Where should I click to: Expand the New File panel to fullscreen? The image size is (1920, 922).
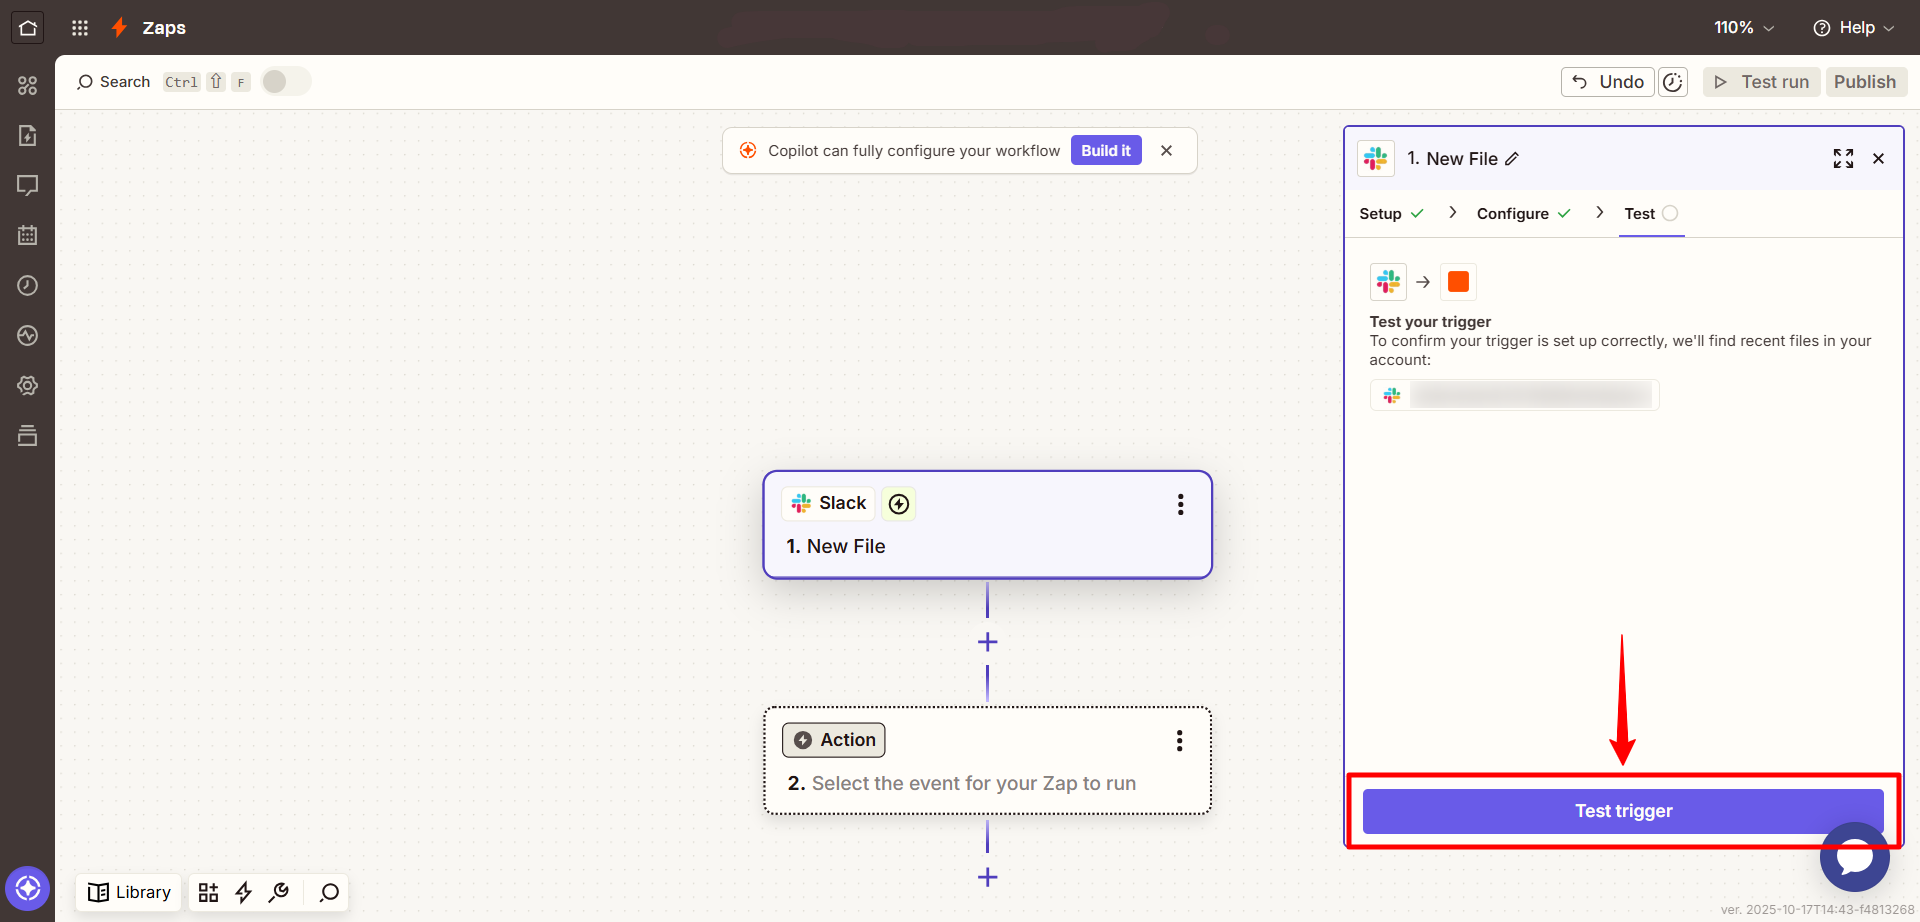(x=1843, y=158)
